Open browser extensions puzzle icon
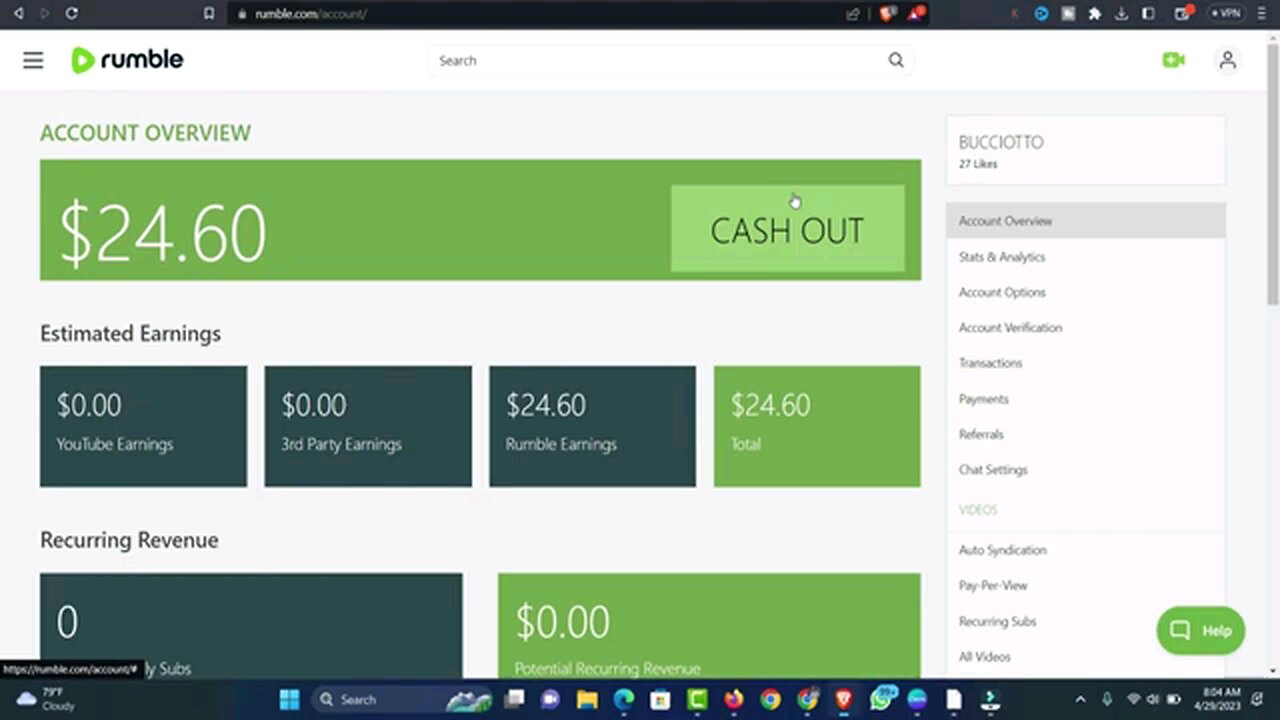The image size is (1280, 720). [1094, 13]
